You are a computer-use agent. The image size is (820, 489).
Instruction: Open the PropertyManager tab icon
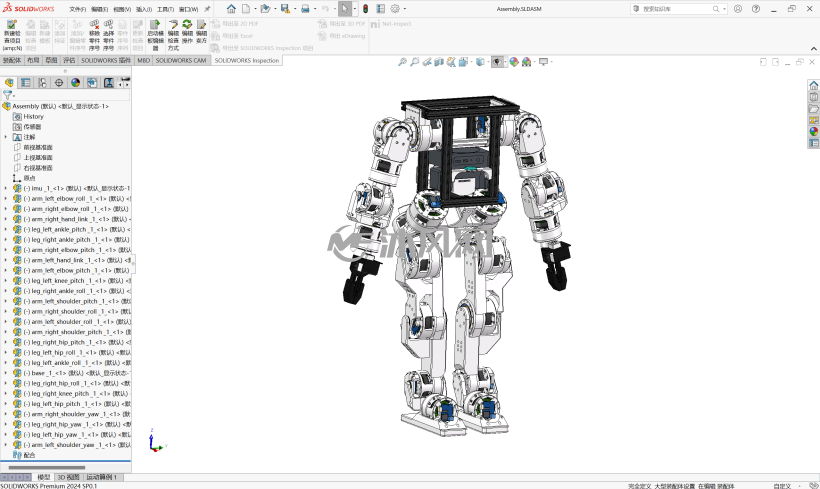[x=26, y=83]
